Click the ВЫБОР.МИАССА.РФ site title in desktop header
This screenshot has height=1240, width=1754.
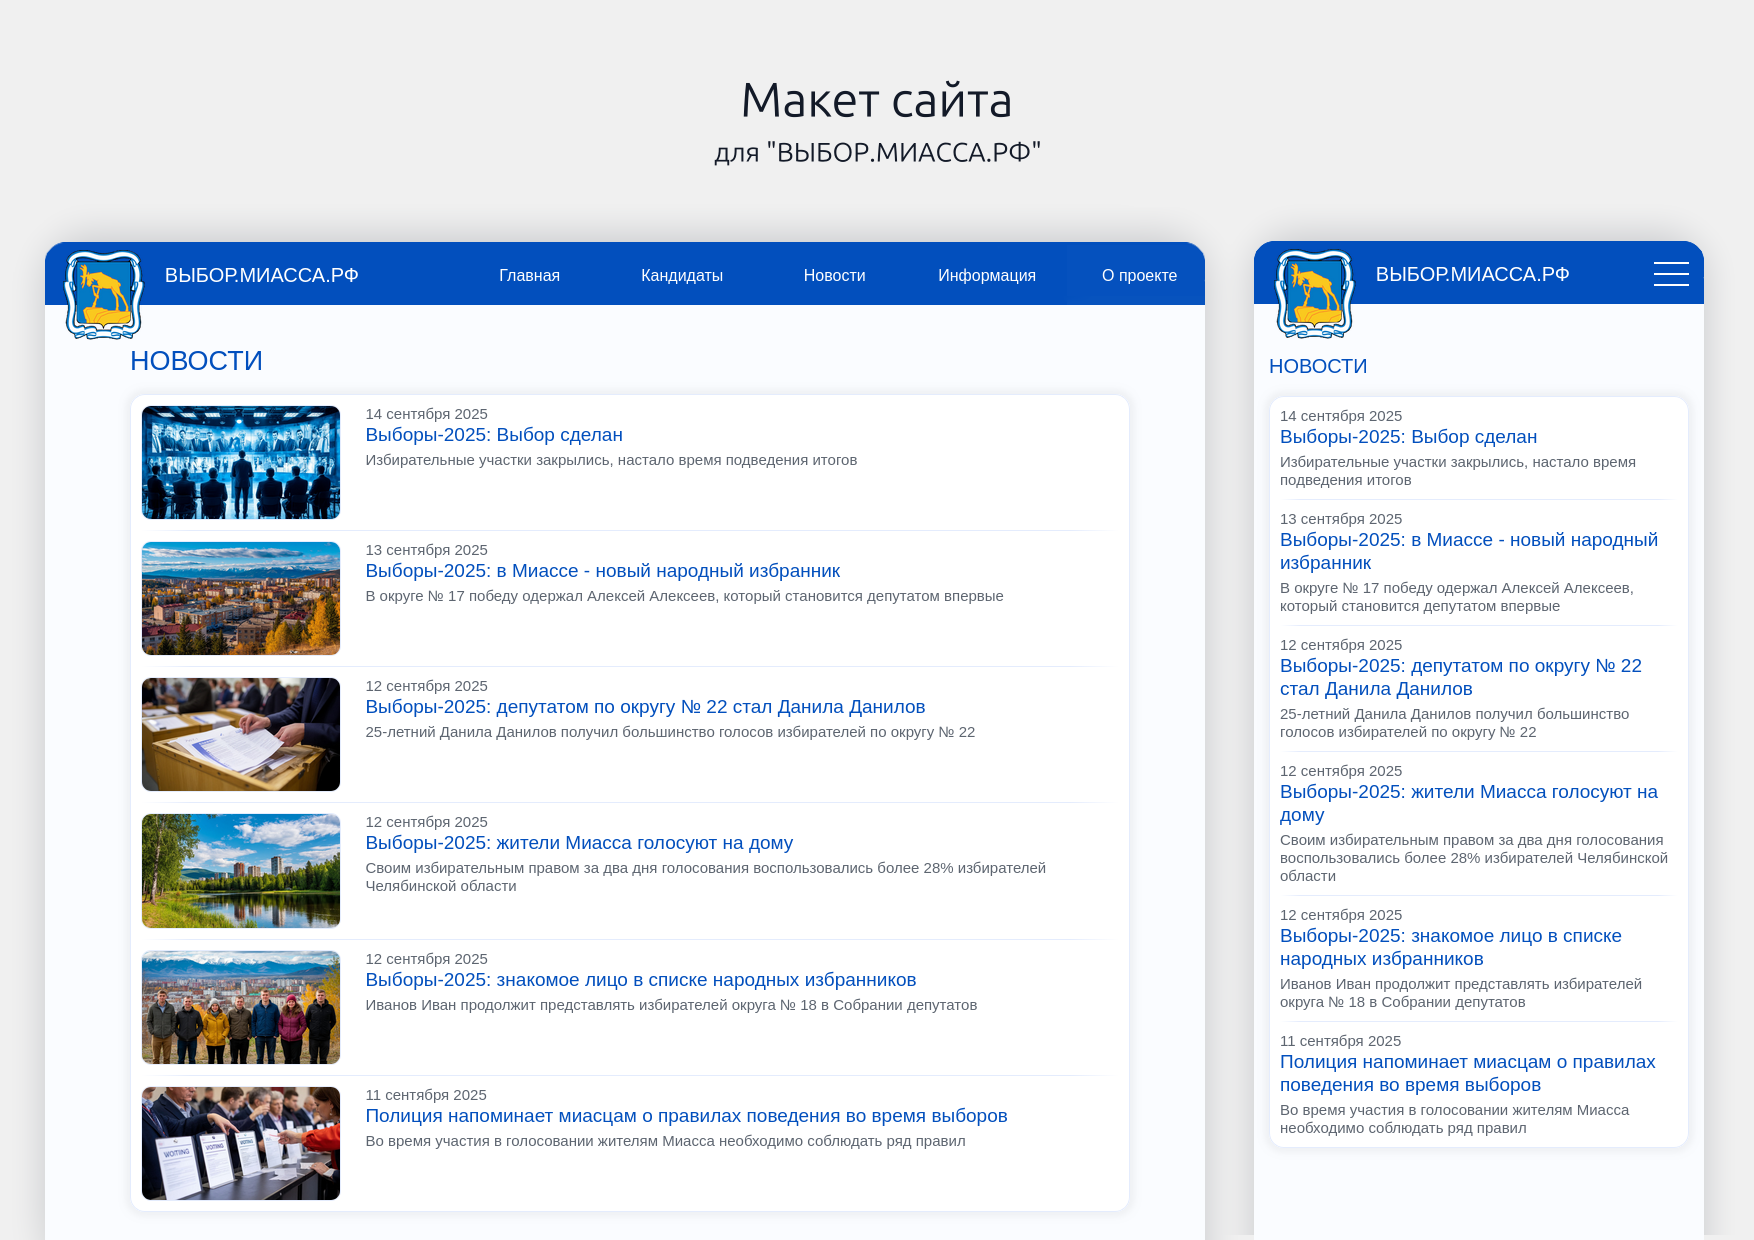point(261,276)
